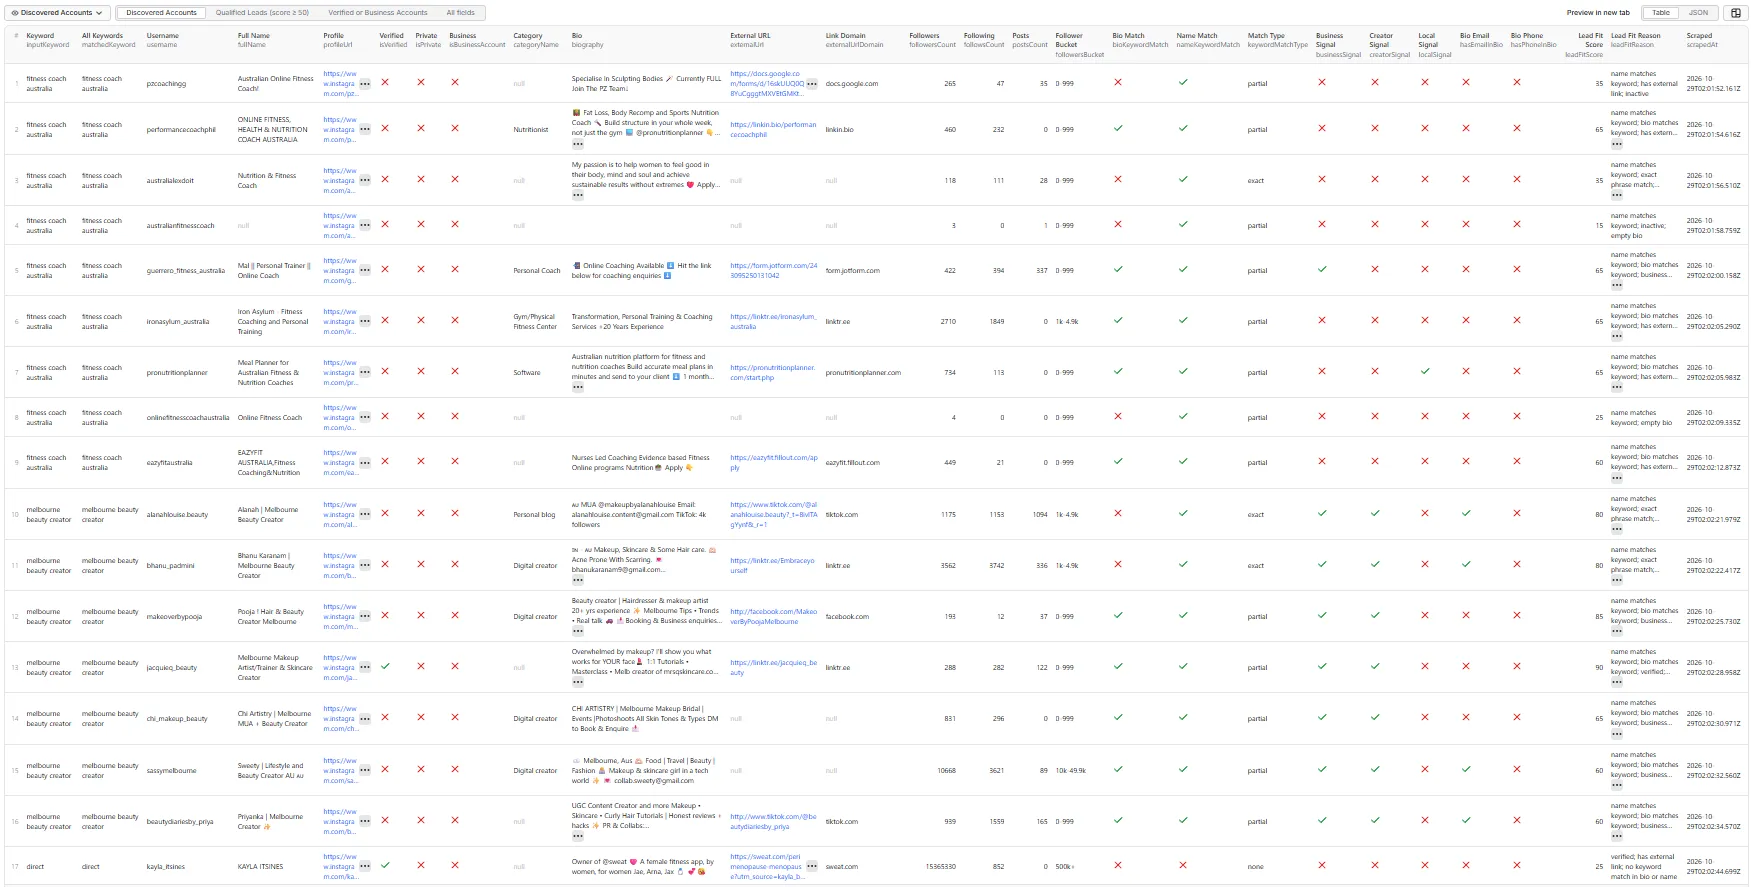Click the Verified checkmark in the kayla_itsines row
The width and height of the screenshot is (1751, 887).
386,865
